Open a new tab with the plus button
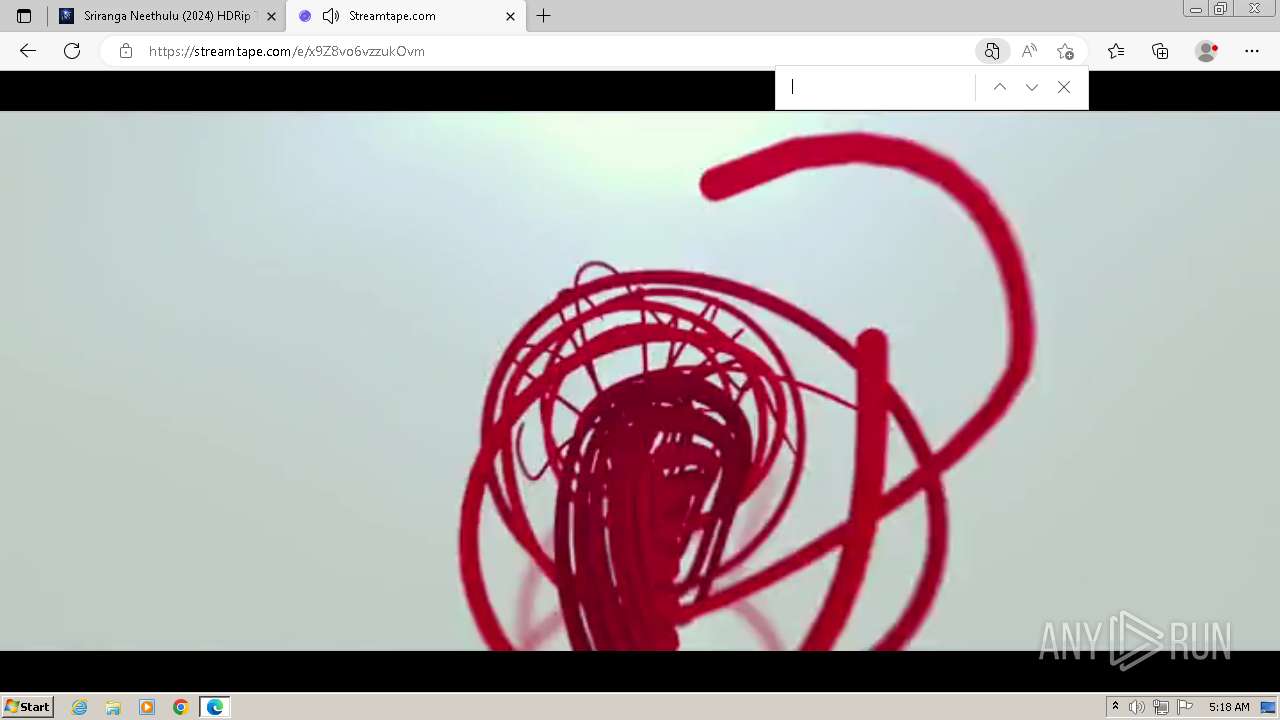The image size is (1280, 720). pos(543,16)
